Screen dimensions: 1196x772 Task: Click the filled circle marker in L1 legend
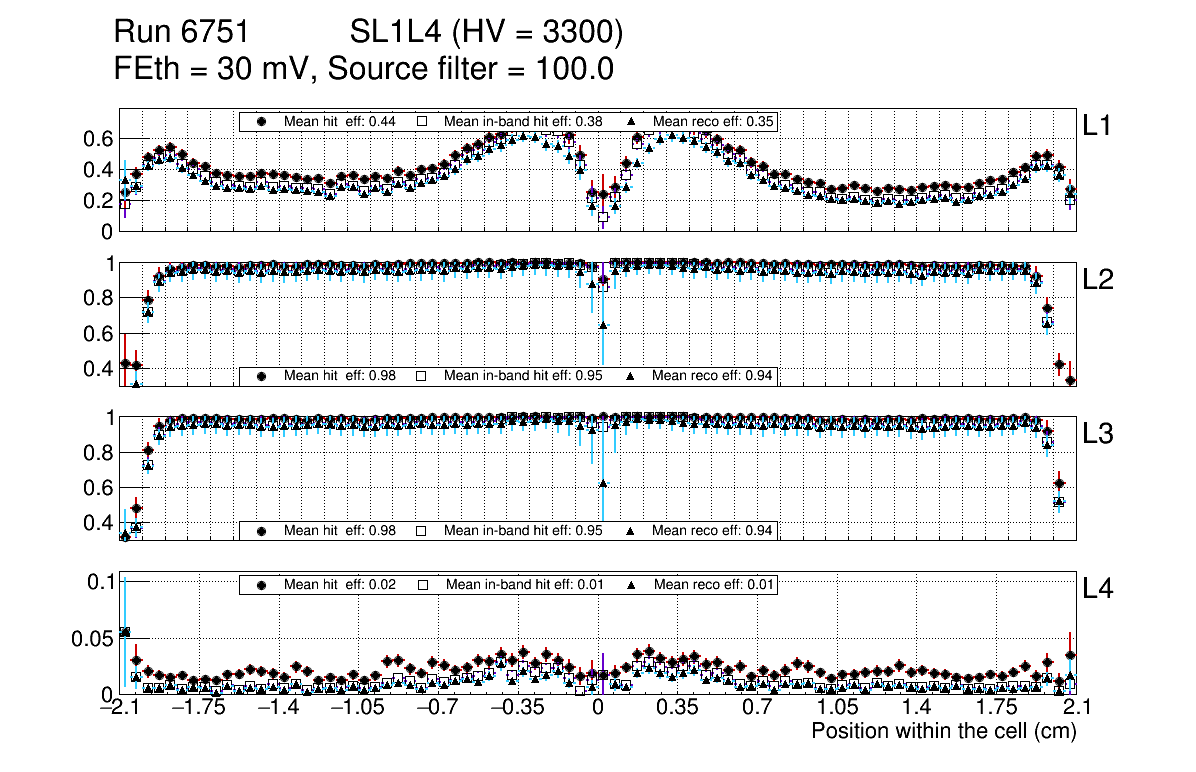click(x=262, y=121)
